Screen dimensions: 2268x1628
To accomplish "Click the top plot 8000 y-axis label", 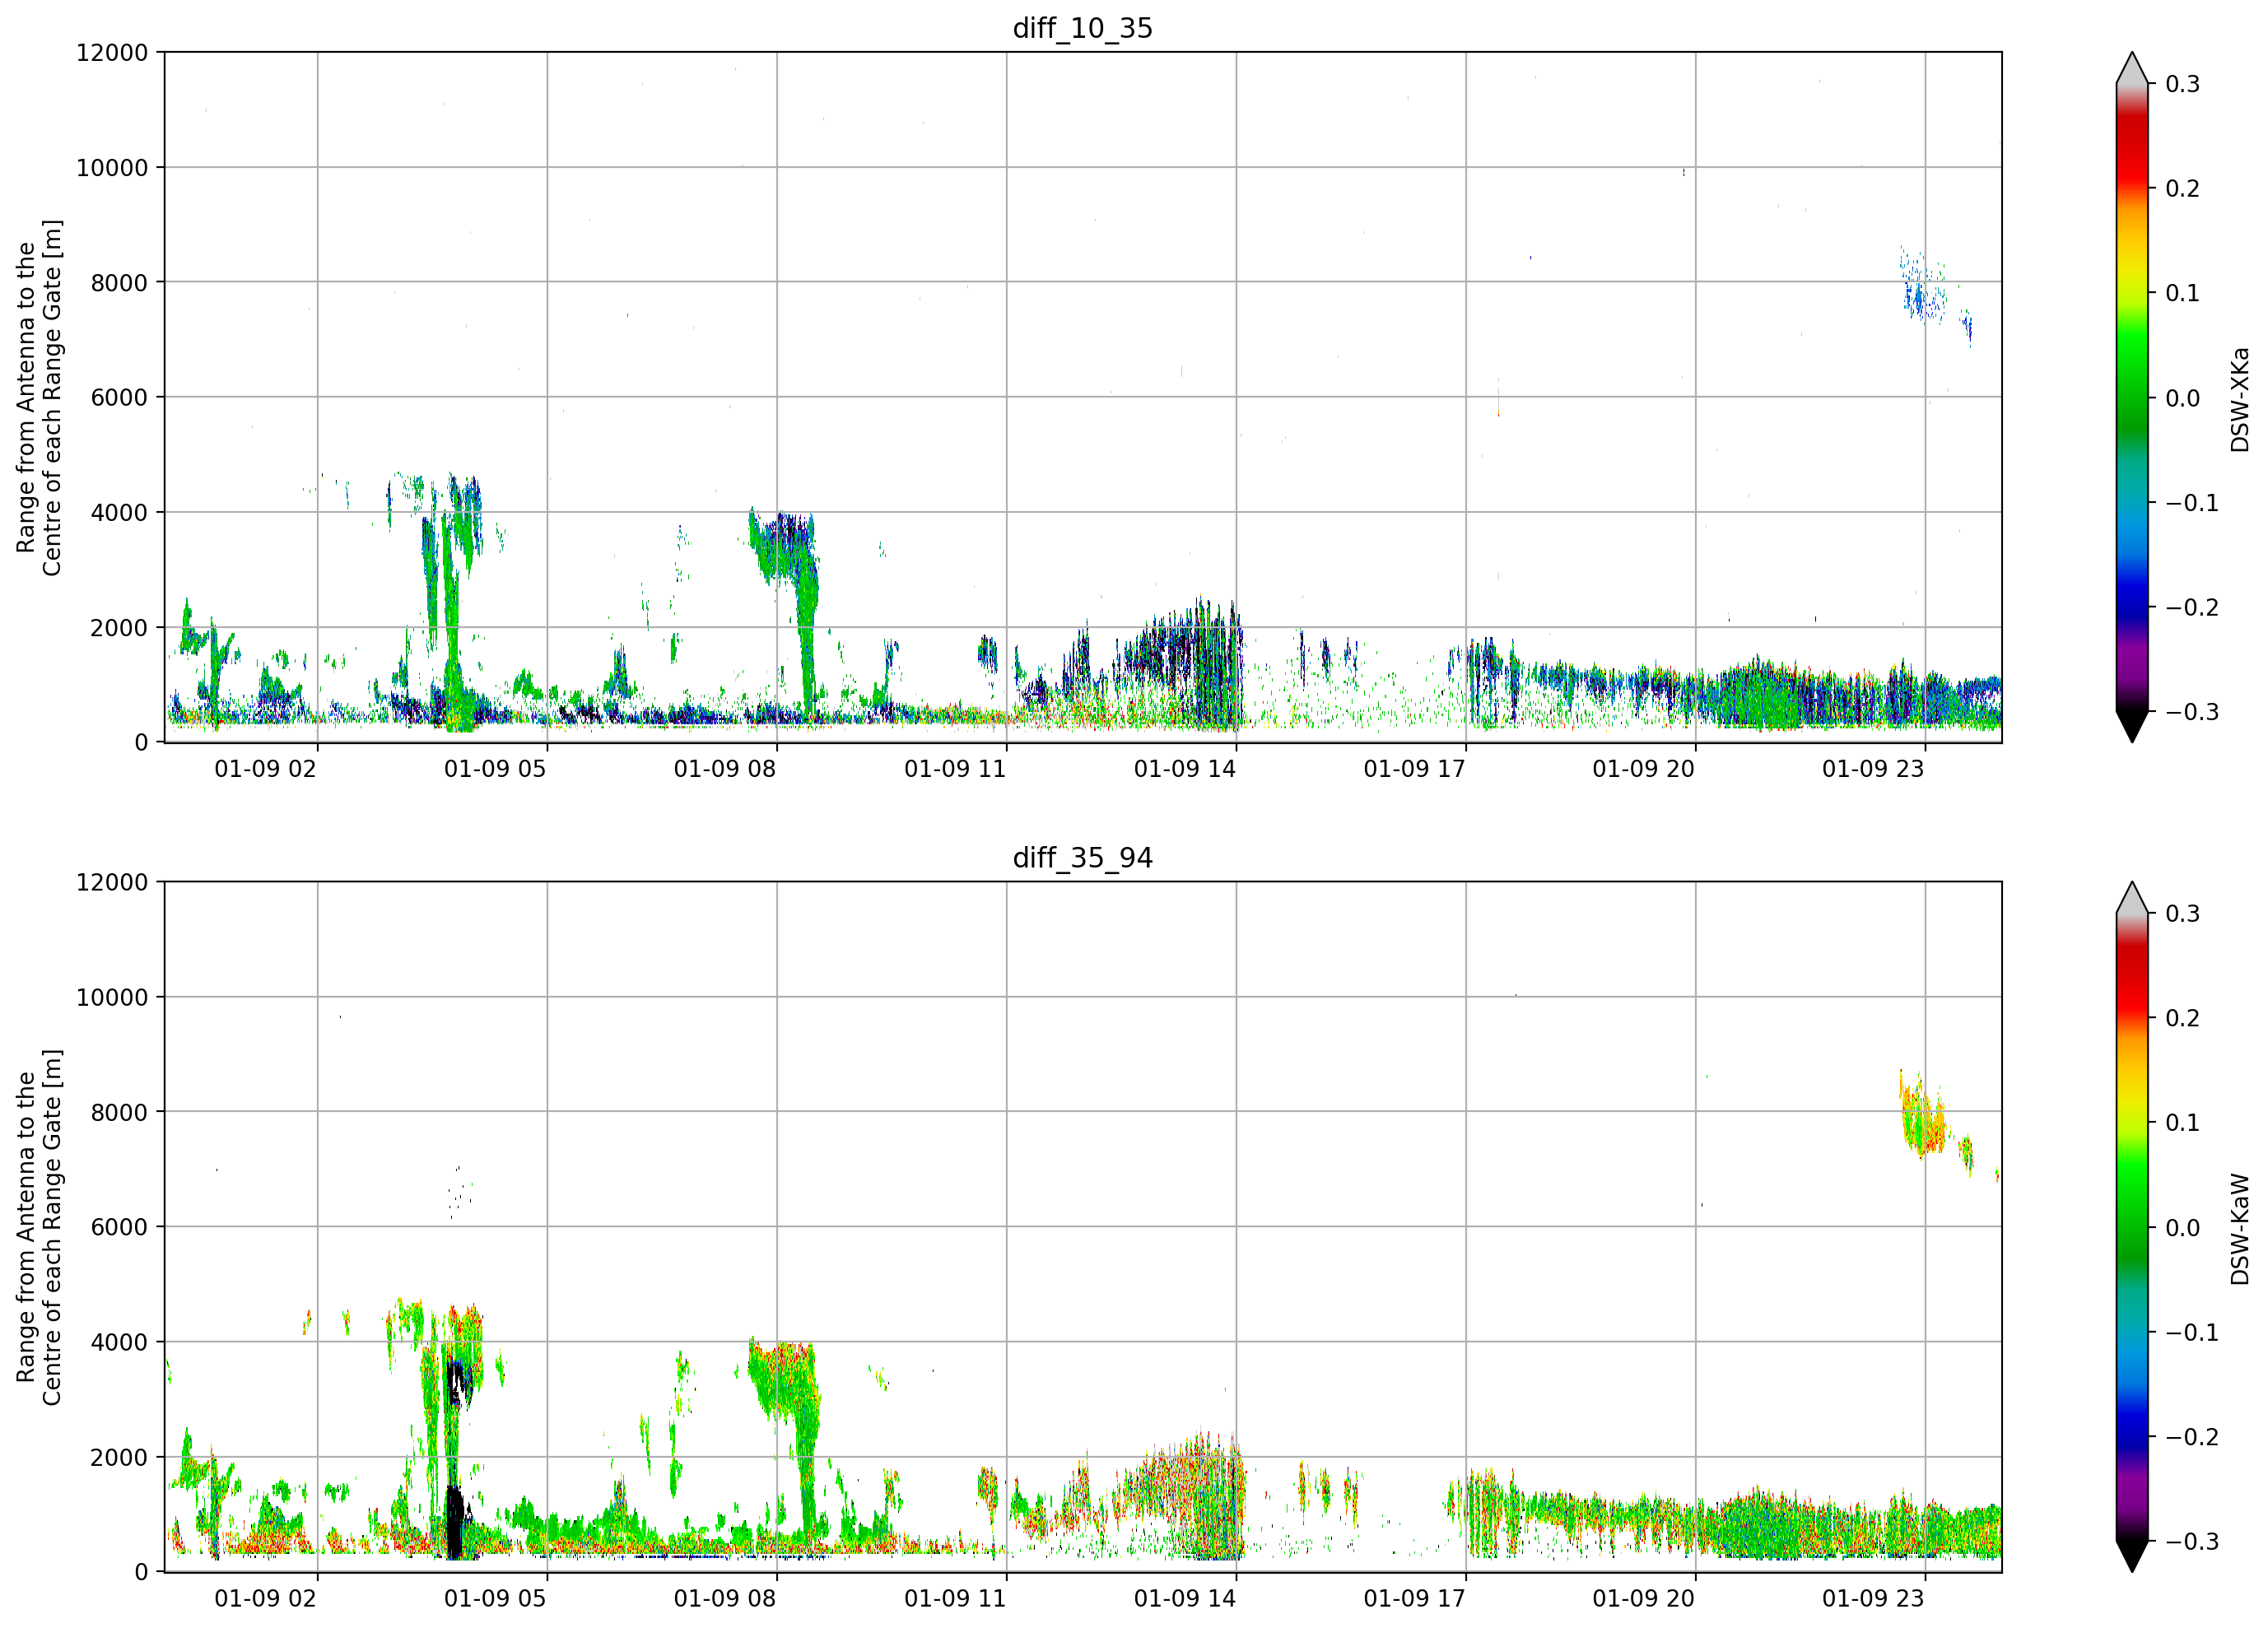I will pos(119,282).
